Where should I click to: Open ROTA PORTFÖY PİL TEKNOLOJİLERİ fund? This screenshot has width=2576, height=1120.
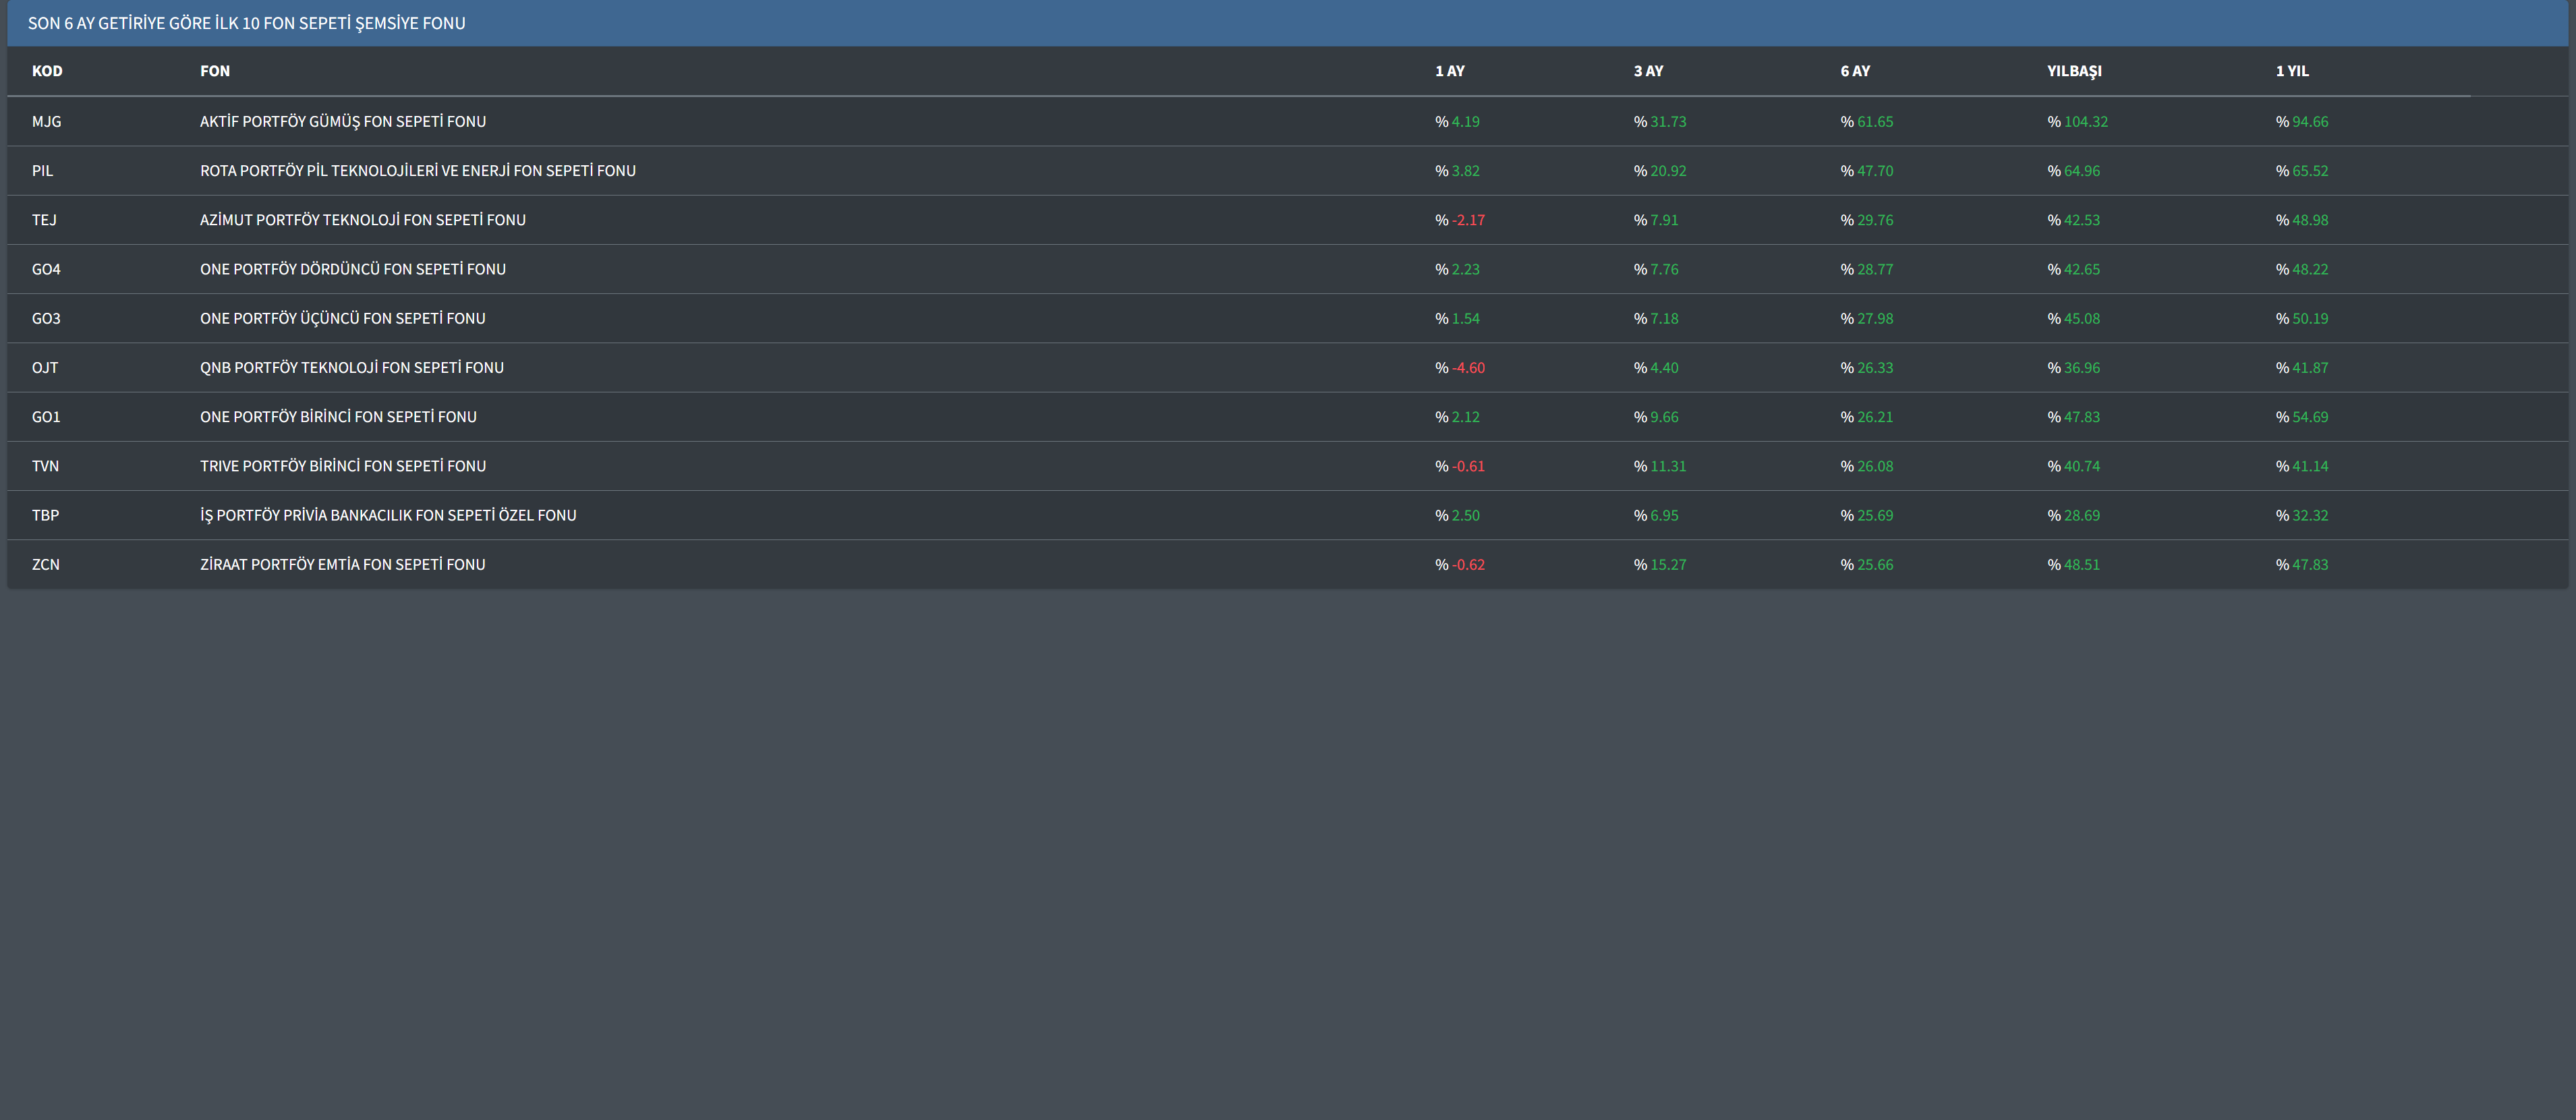coord(418,171)
